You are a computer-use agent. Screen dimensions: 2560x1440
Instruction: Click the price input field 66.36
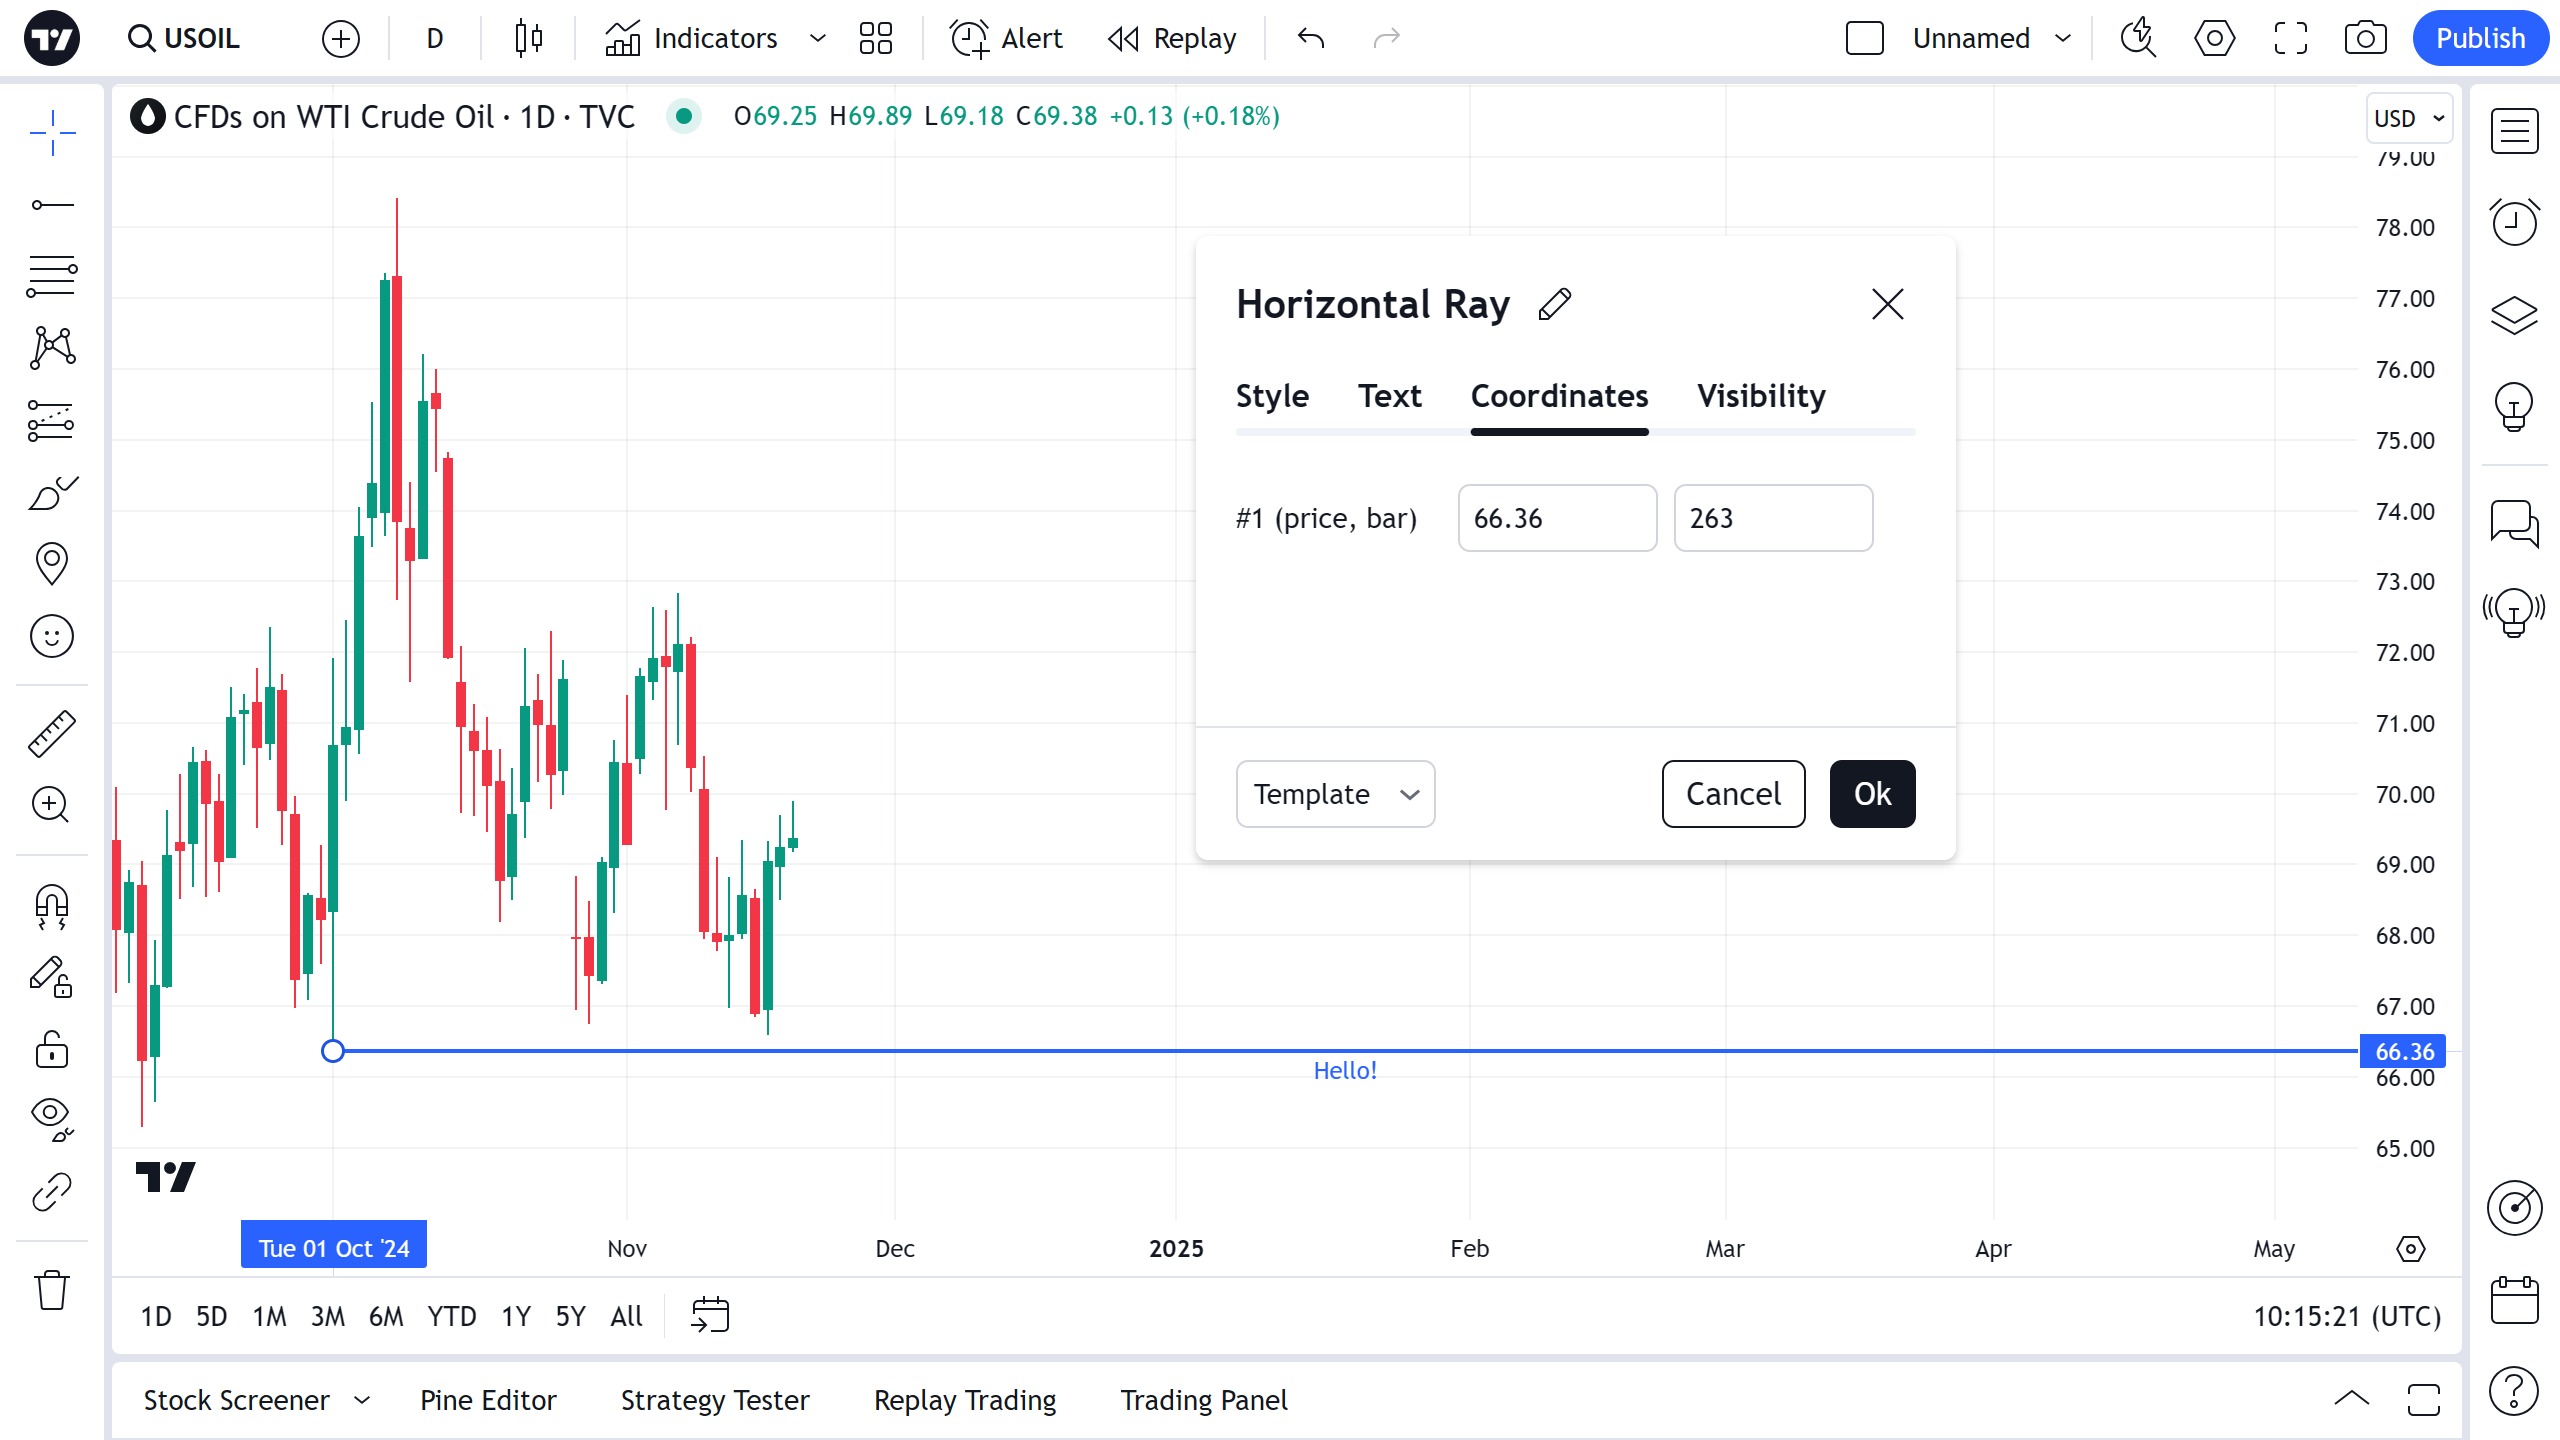pos(1556,518)
